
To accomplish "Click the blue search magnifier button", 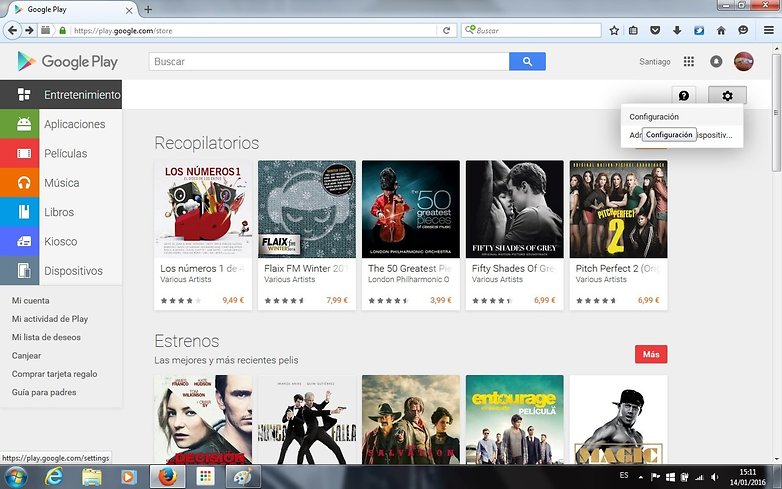I will click(x=527, y=61).
